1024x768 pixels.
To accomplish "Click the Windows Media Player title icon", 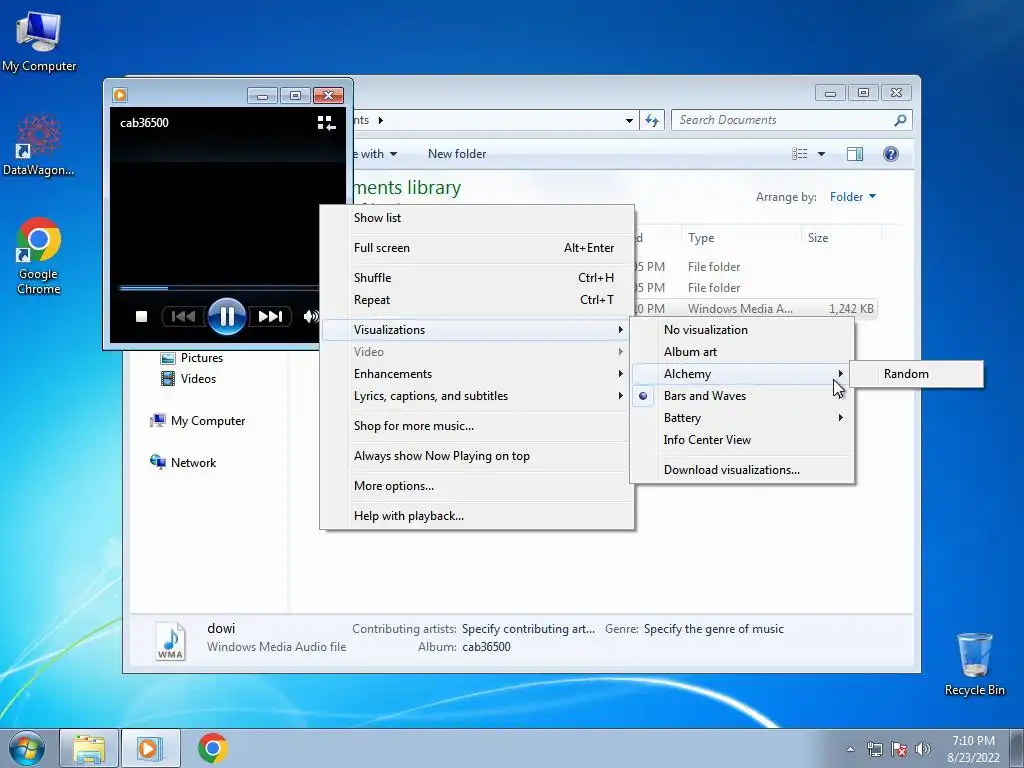I will coord(120,95).
